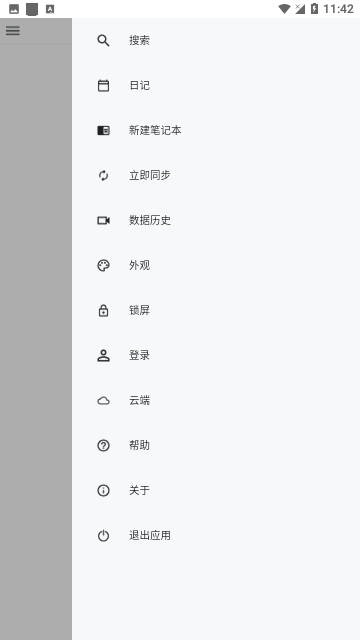Click the person login icon
This screenshot has width=360, height=640.
pyautogui.click(x=103, y=356)
